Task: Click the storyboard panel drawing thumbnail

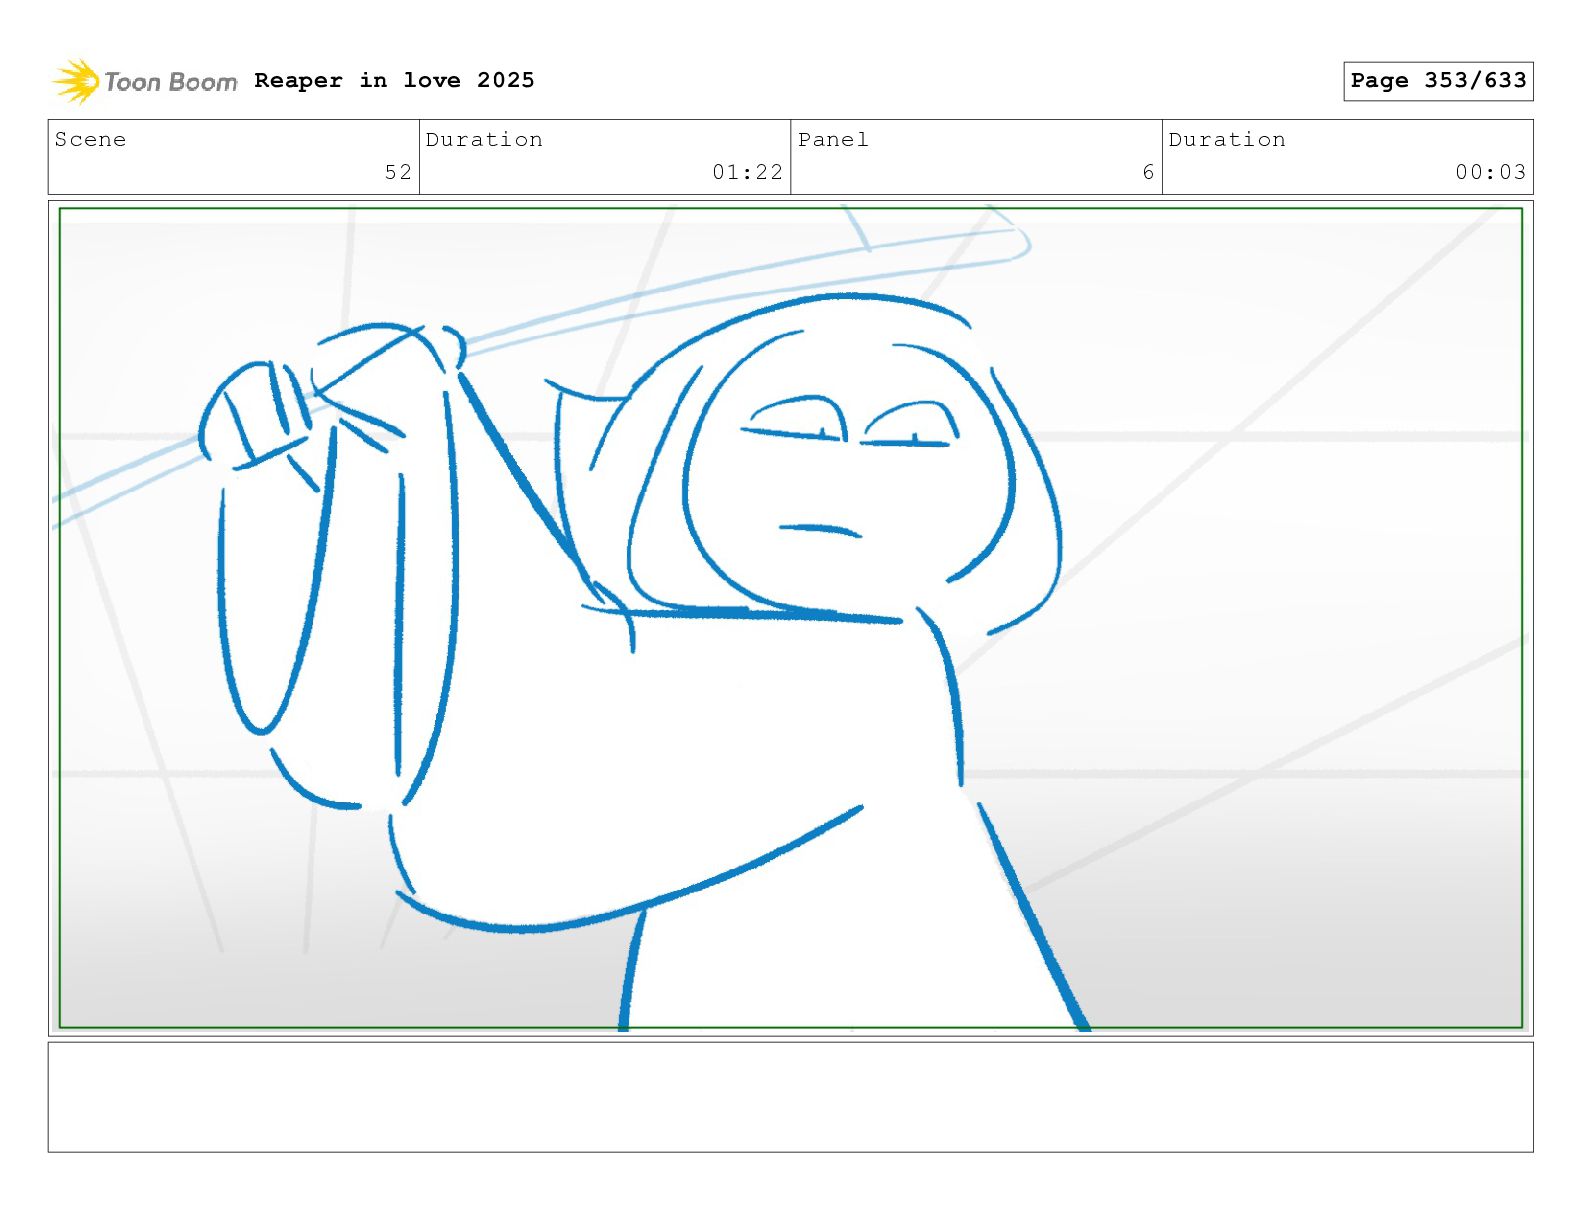Action: pos(791,618)
